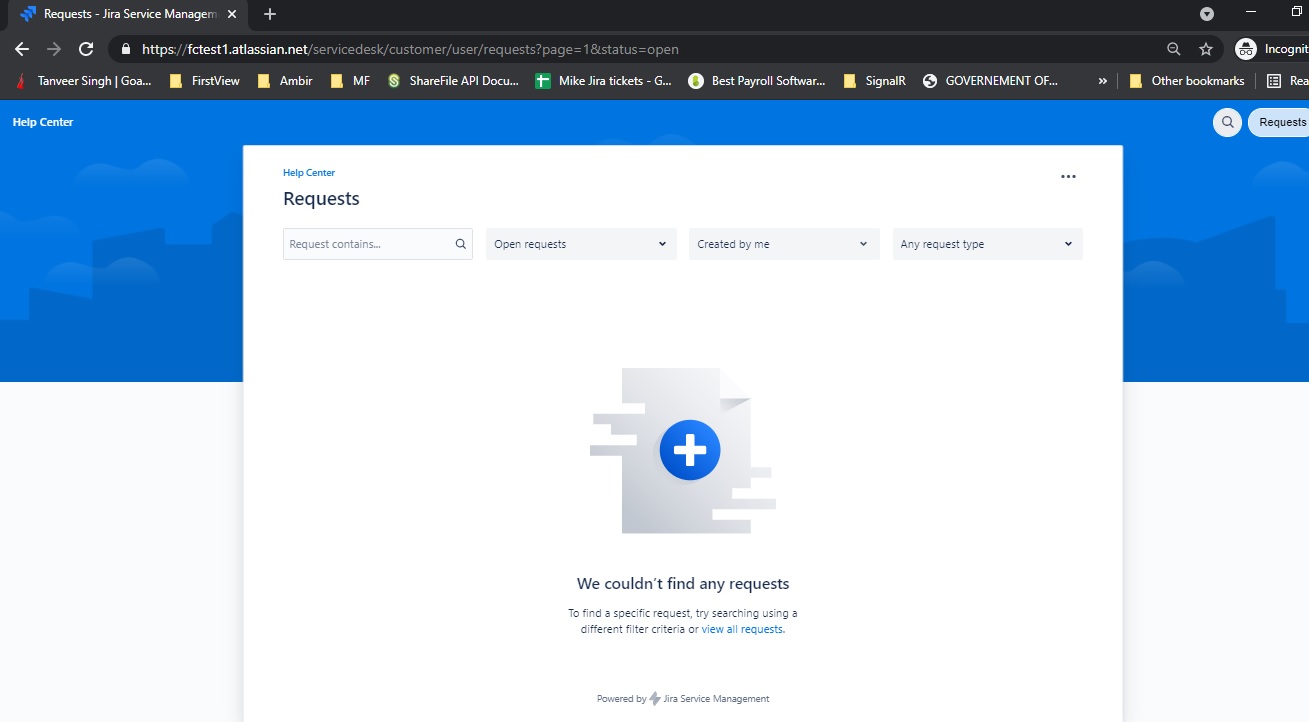
Task: Show more bookmarks with the double chevron
Action: 1102,81
